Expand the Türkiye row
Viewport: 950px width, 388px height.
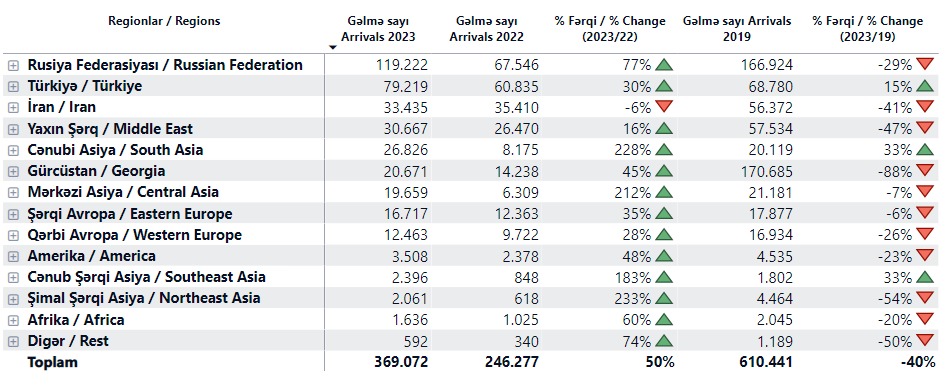click(x=13, y=87)
